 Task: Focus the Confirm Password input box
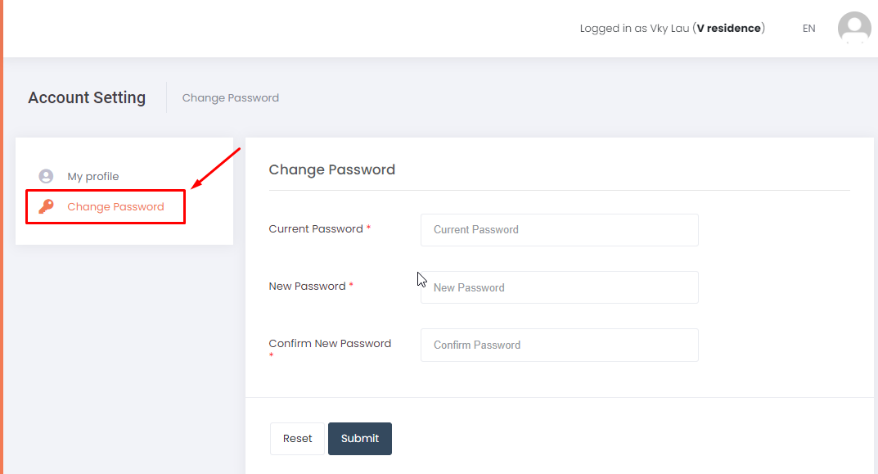[559, 345]
